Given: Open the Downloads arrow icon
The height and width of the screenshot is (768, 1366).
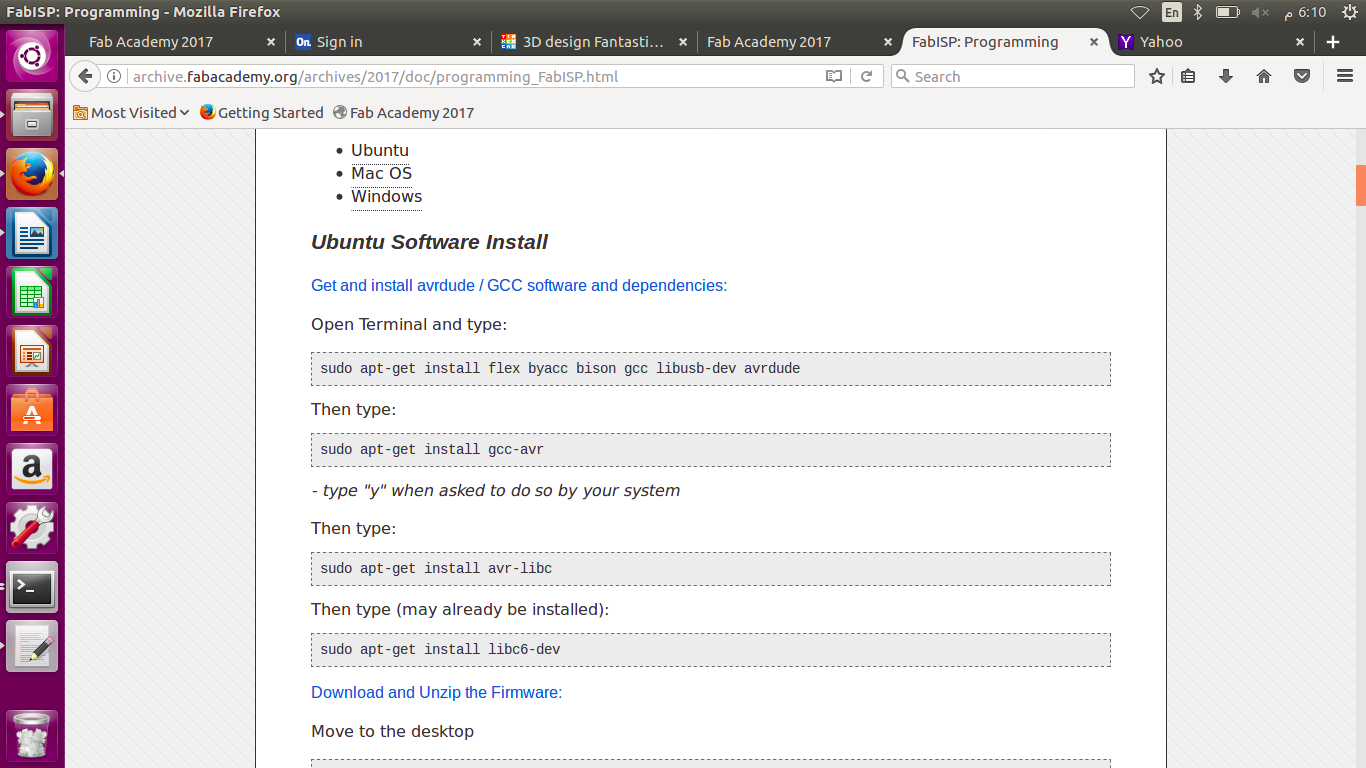Looking at the screenshot, I should click(1226, 77).
